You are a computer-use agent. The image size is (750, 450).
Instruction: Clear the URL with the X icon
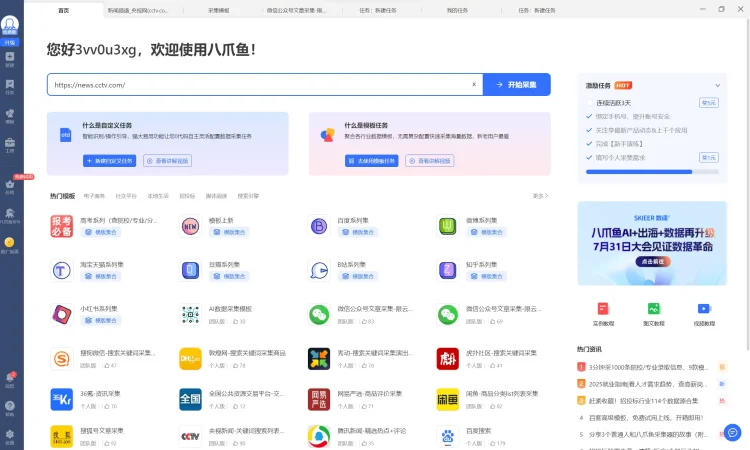[474, 85]
